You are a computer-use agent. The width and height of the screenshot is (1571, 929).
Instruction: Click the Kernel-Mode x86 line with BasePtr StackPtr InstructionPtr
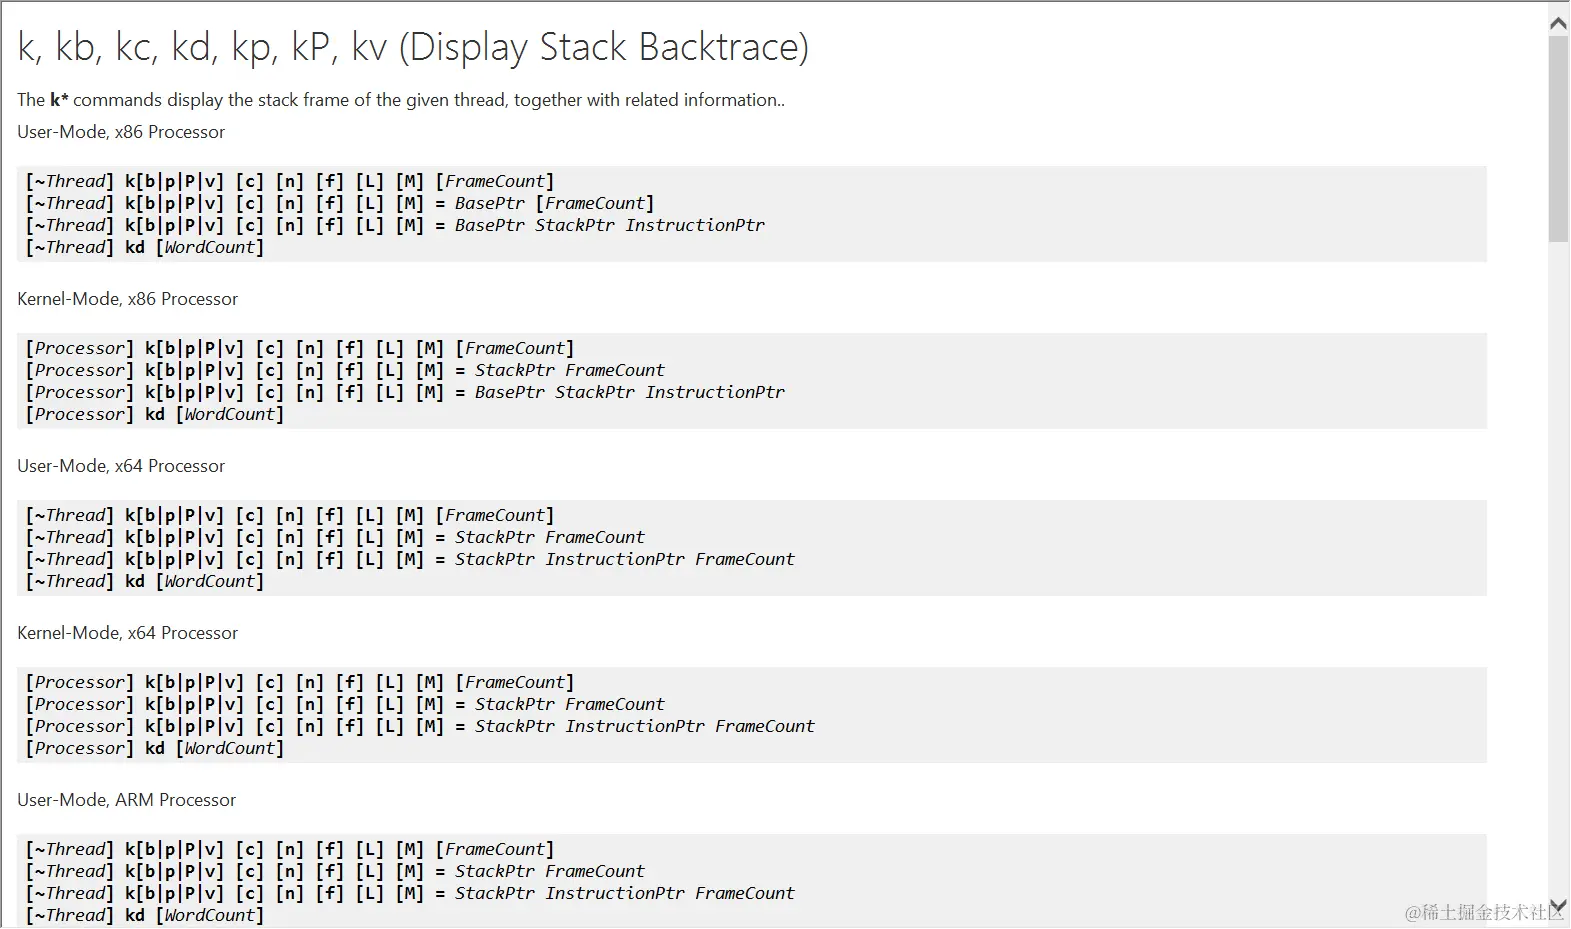tap(405, 392)
